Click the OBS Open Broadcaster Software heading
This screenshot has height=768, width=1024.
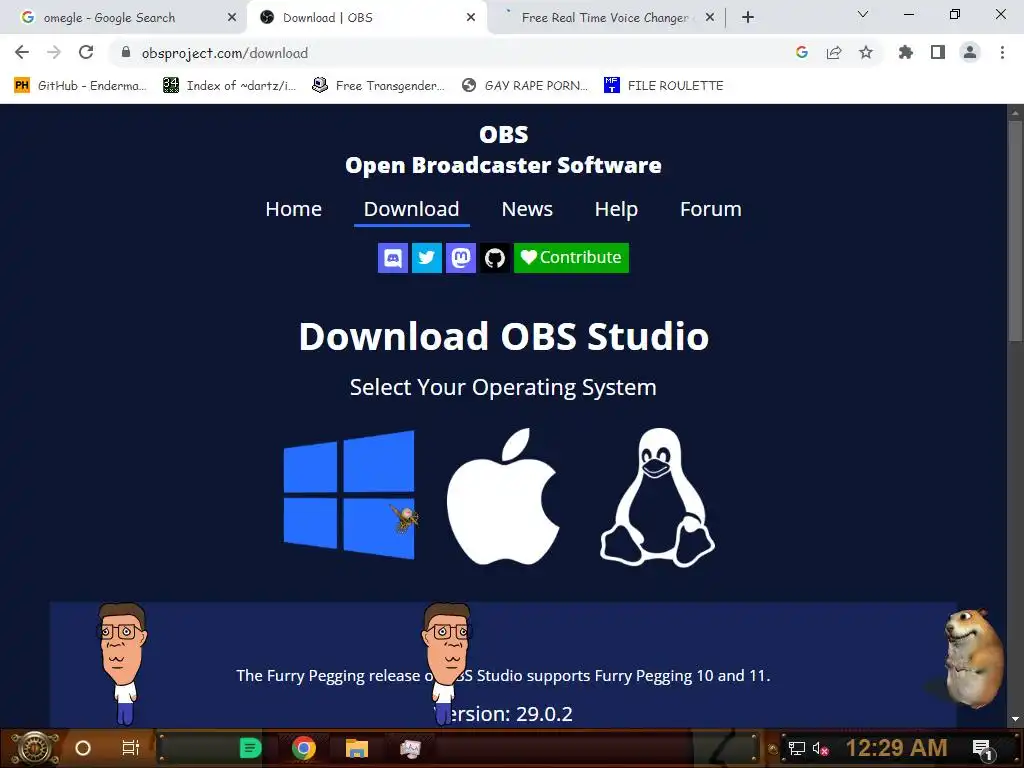point(504,150)
